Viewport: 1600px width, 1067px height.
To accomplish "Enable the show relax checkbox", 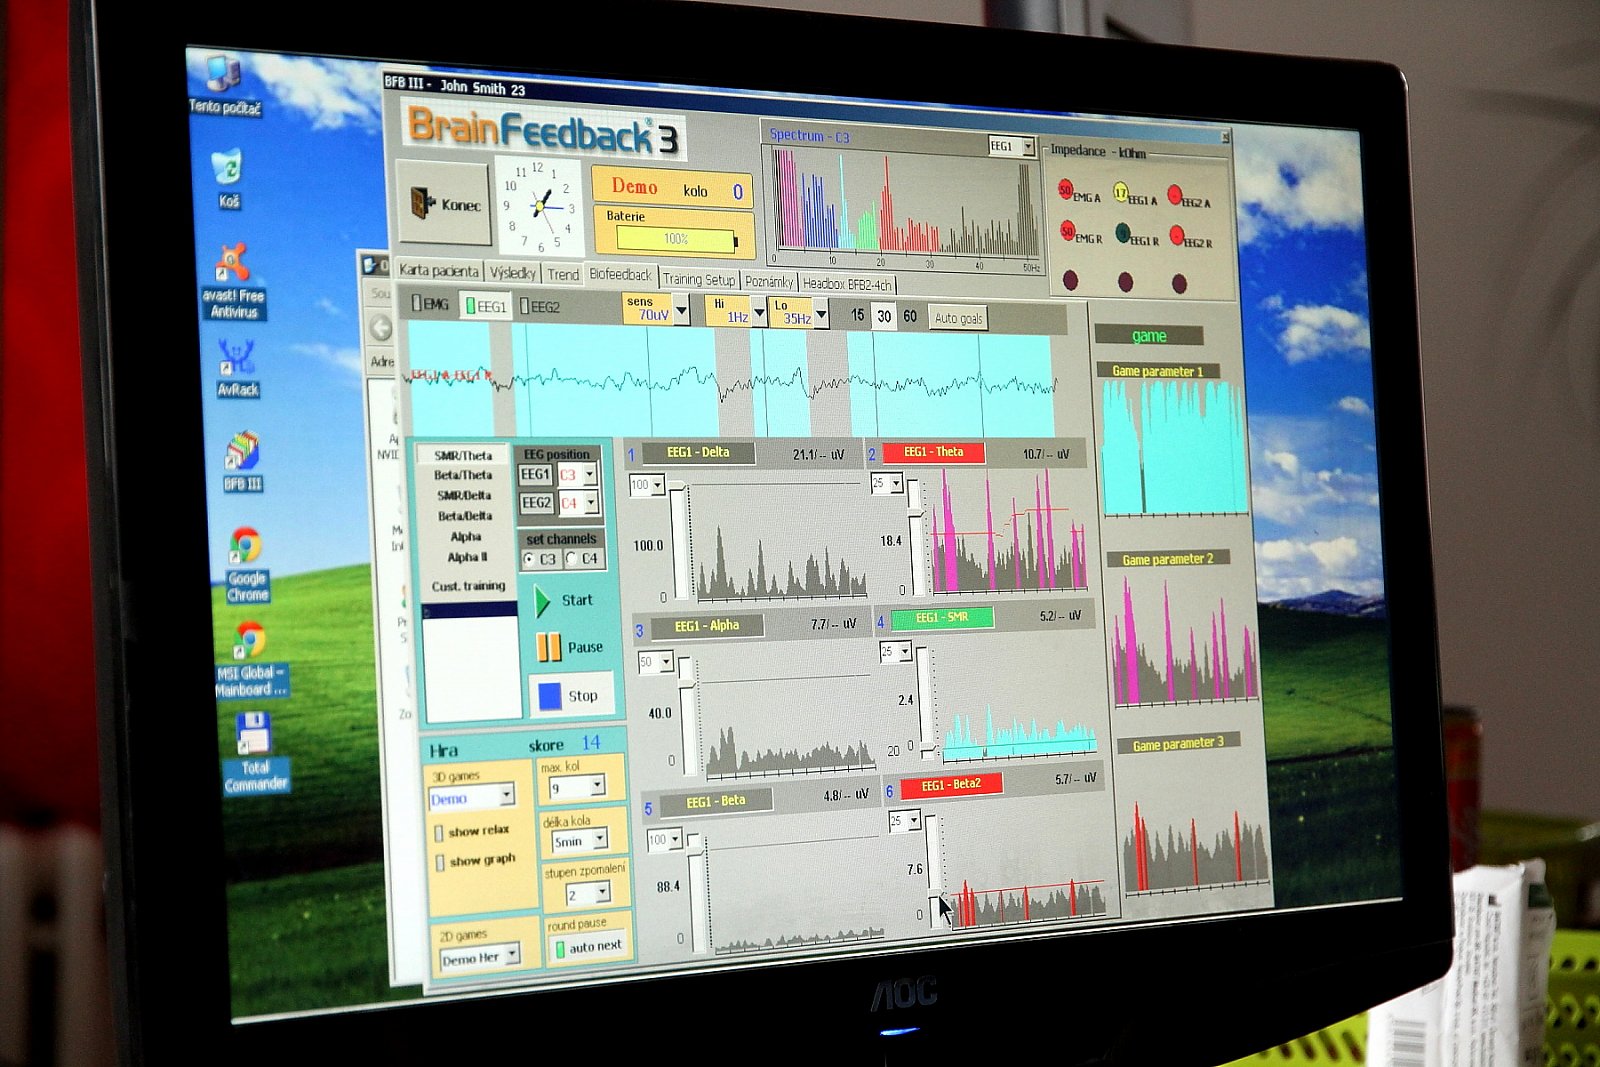I will pos(438,832).
